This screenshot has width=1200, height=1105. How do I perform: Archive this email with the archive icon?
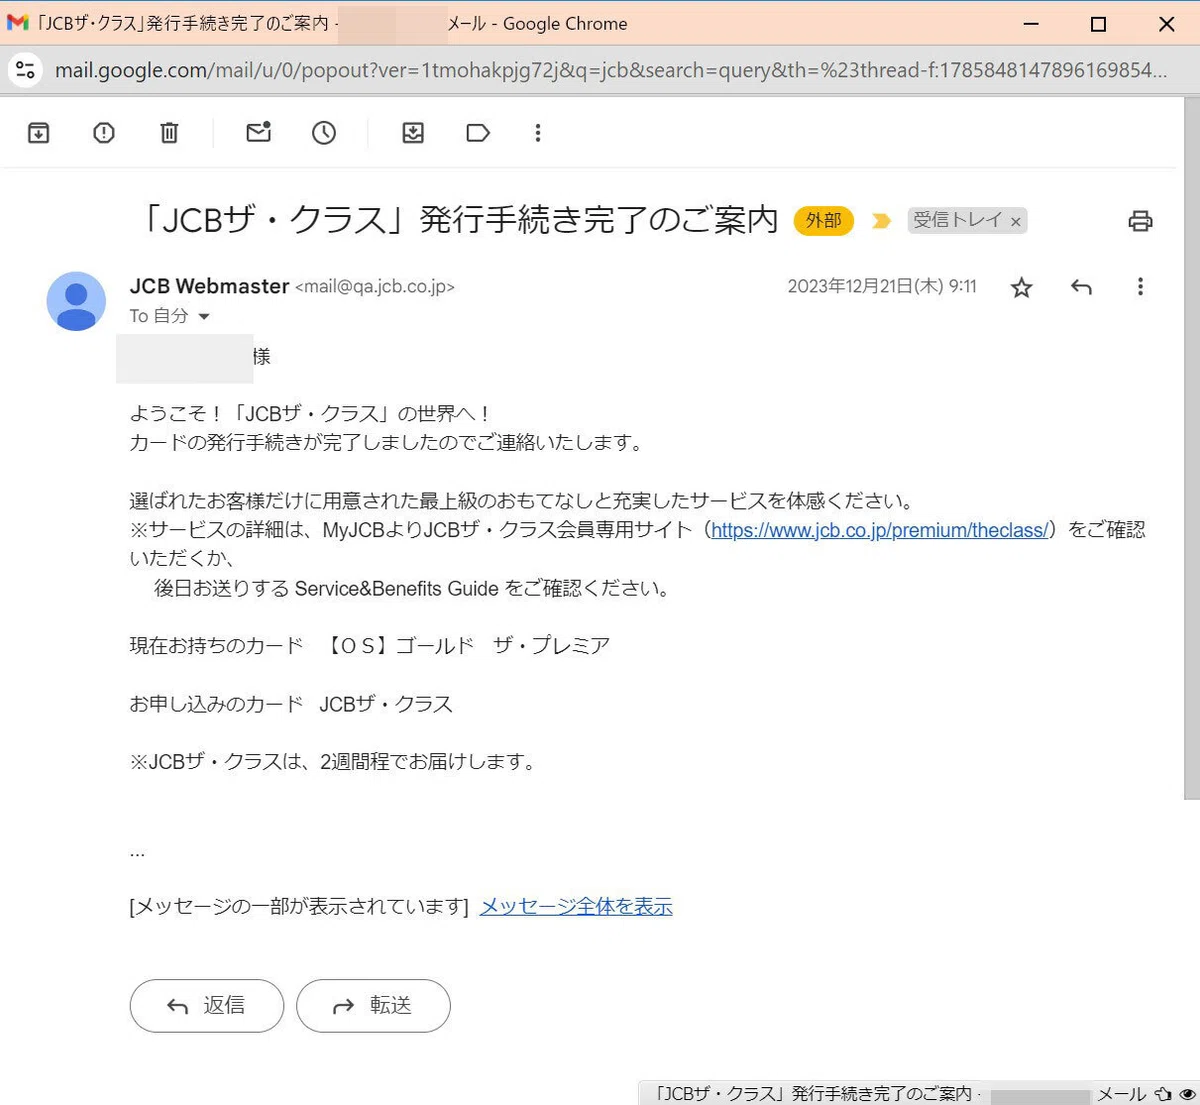(39, 132)
